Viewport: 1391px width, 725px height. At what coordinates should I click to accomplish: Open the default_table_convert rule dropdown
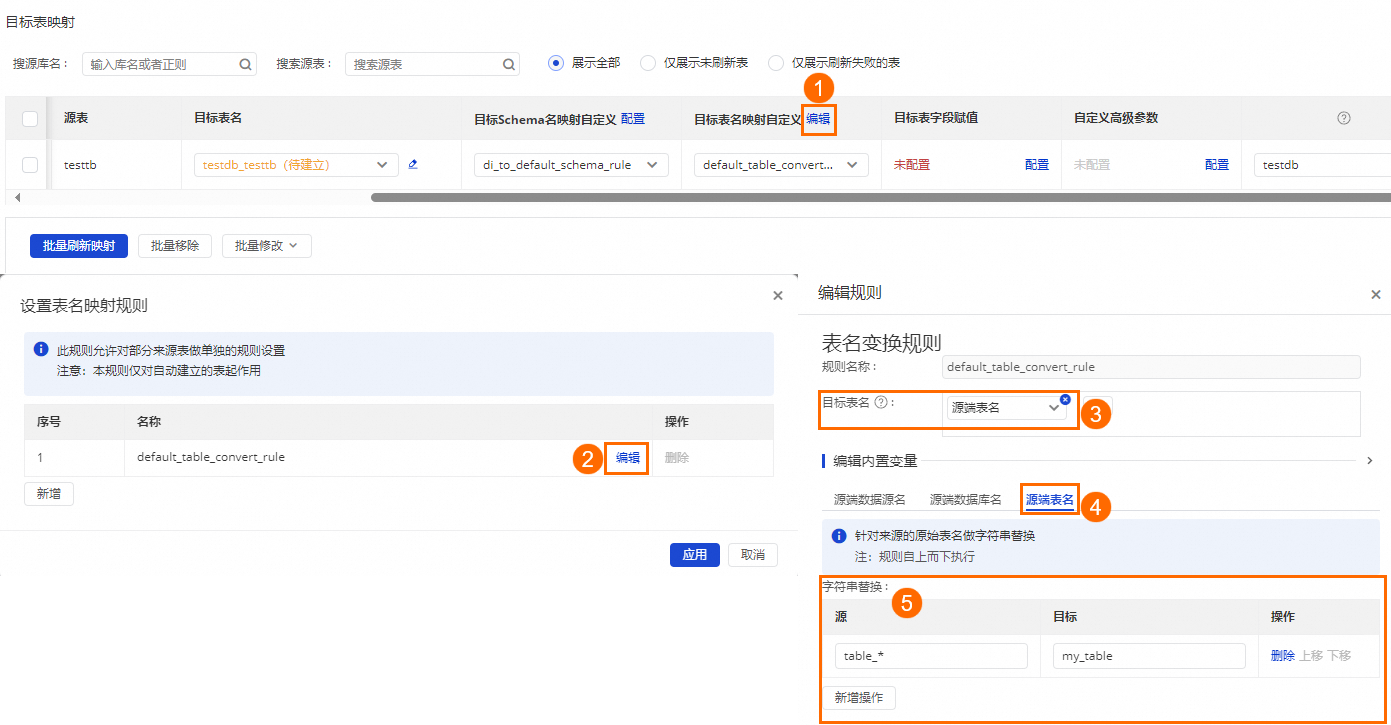[781, 165]
